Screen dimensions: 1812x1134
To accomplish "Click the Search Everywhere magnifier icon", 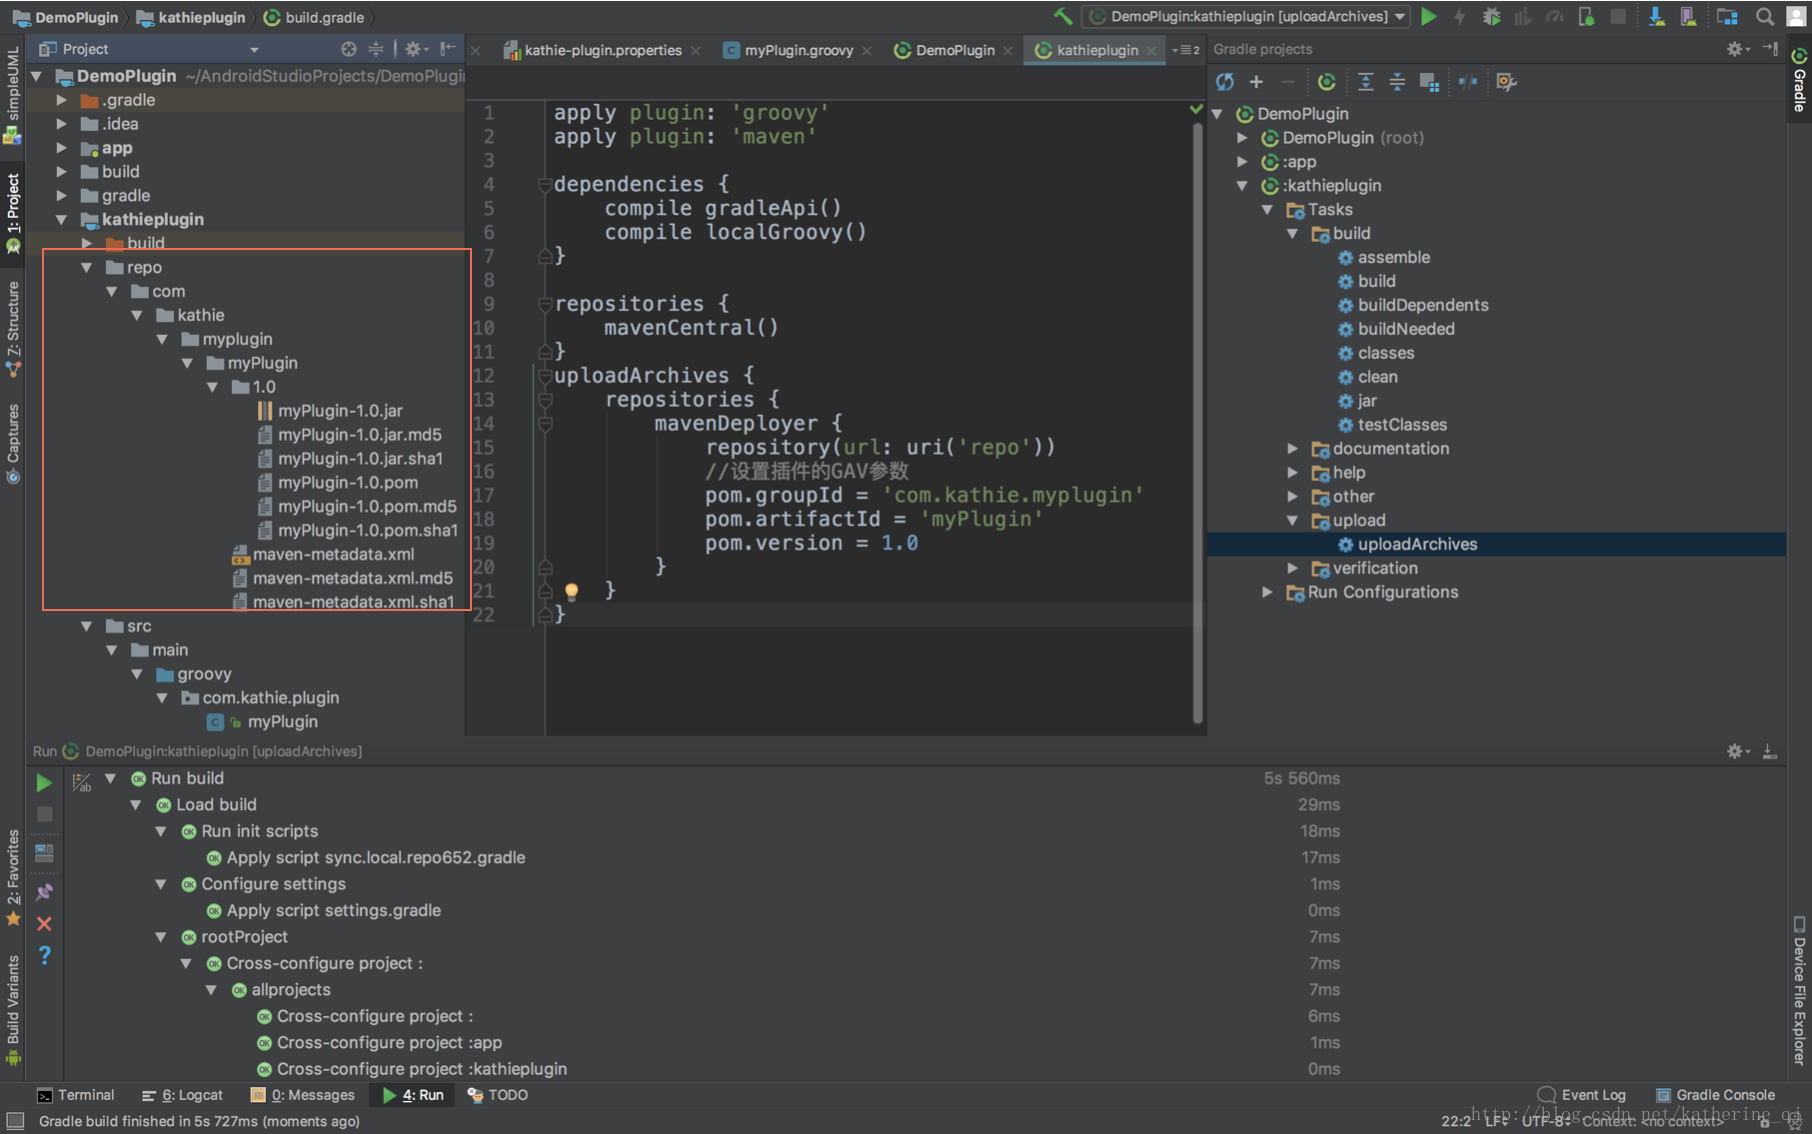I will pos(1765,16).
